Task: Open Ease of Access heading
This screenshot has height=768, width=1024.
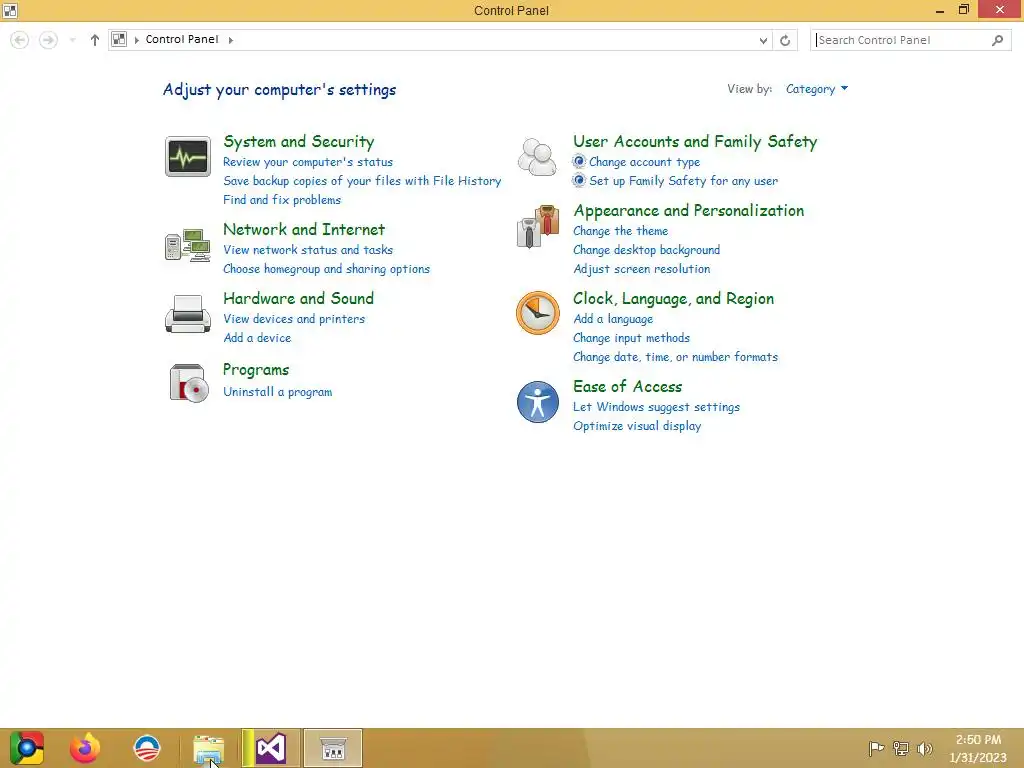Action: point(627,386)
